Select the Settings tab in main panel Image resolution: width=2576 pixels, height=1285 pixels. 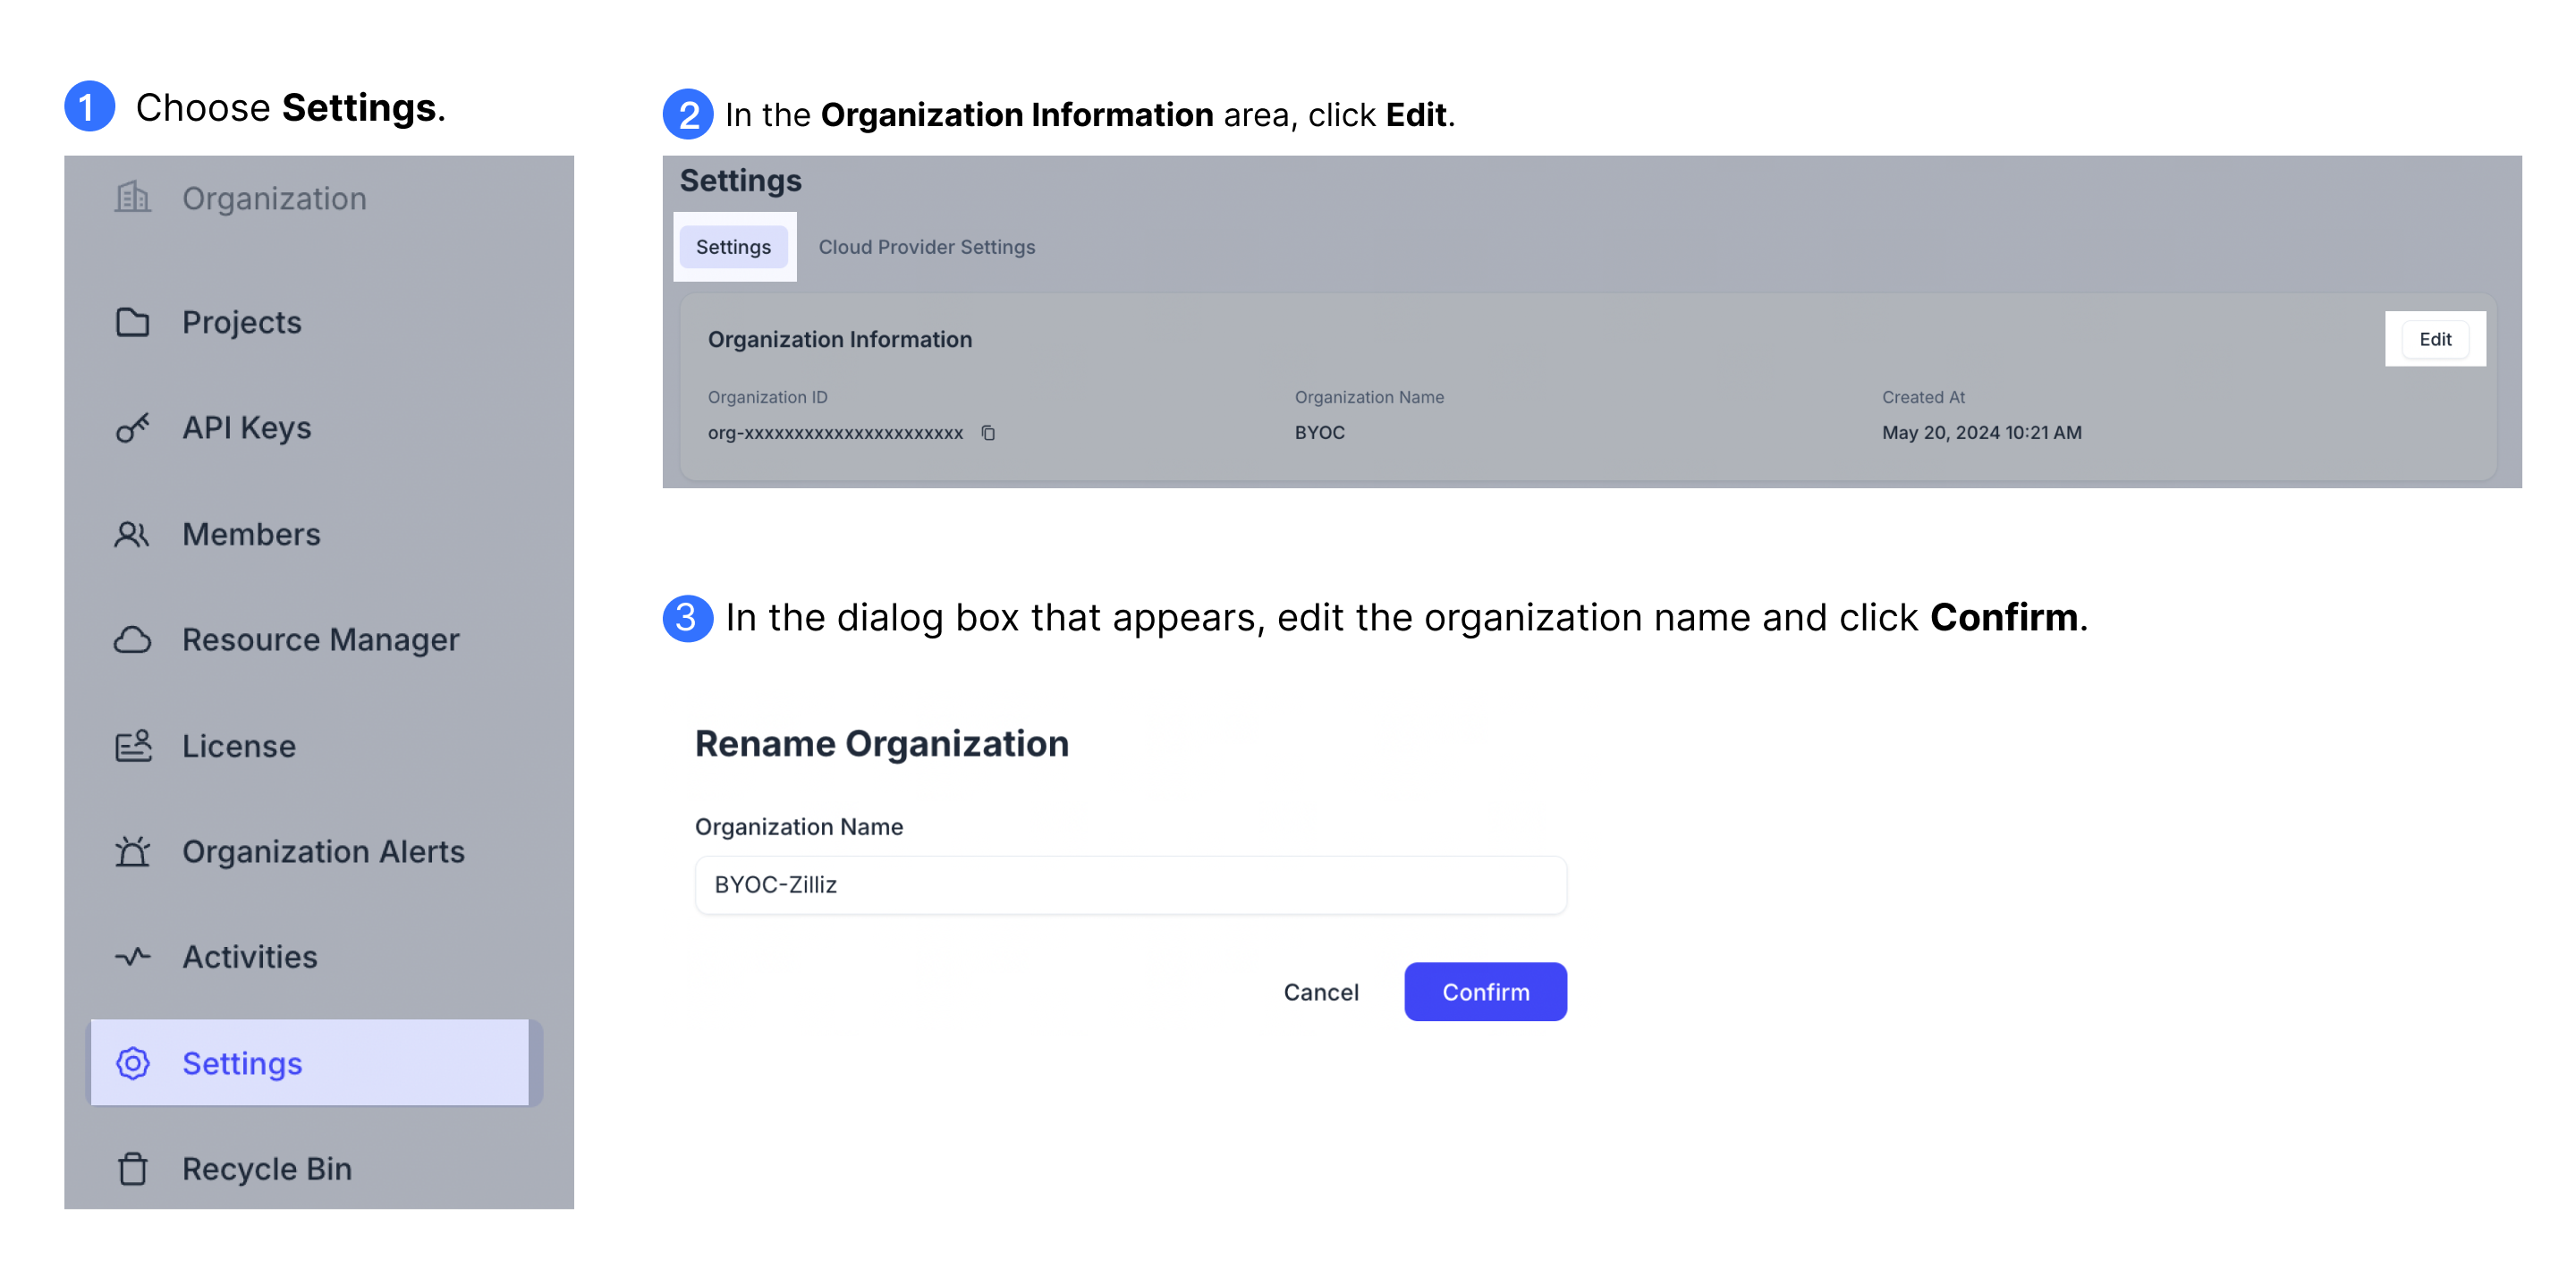click(734, 247)
